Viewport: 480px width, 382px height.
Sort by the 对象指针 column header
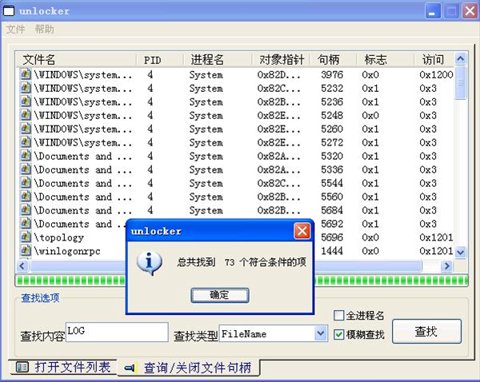281,60
